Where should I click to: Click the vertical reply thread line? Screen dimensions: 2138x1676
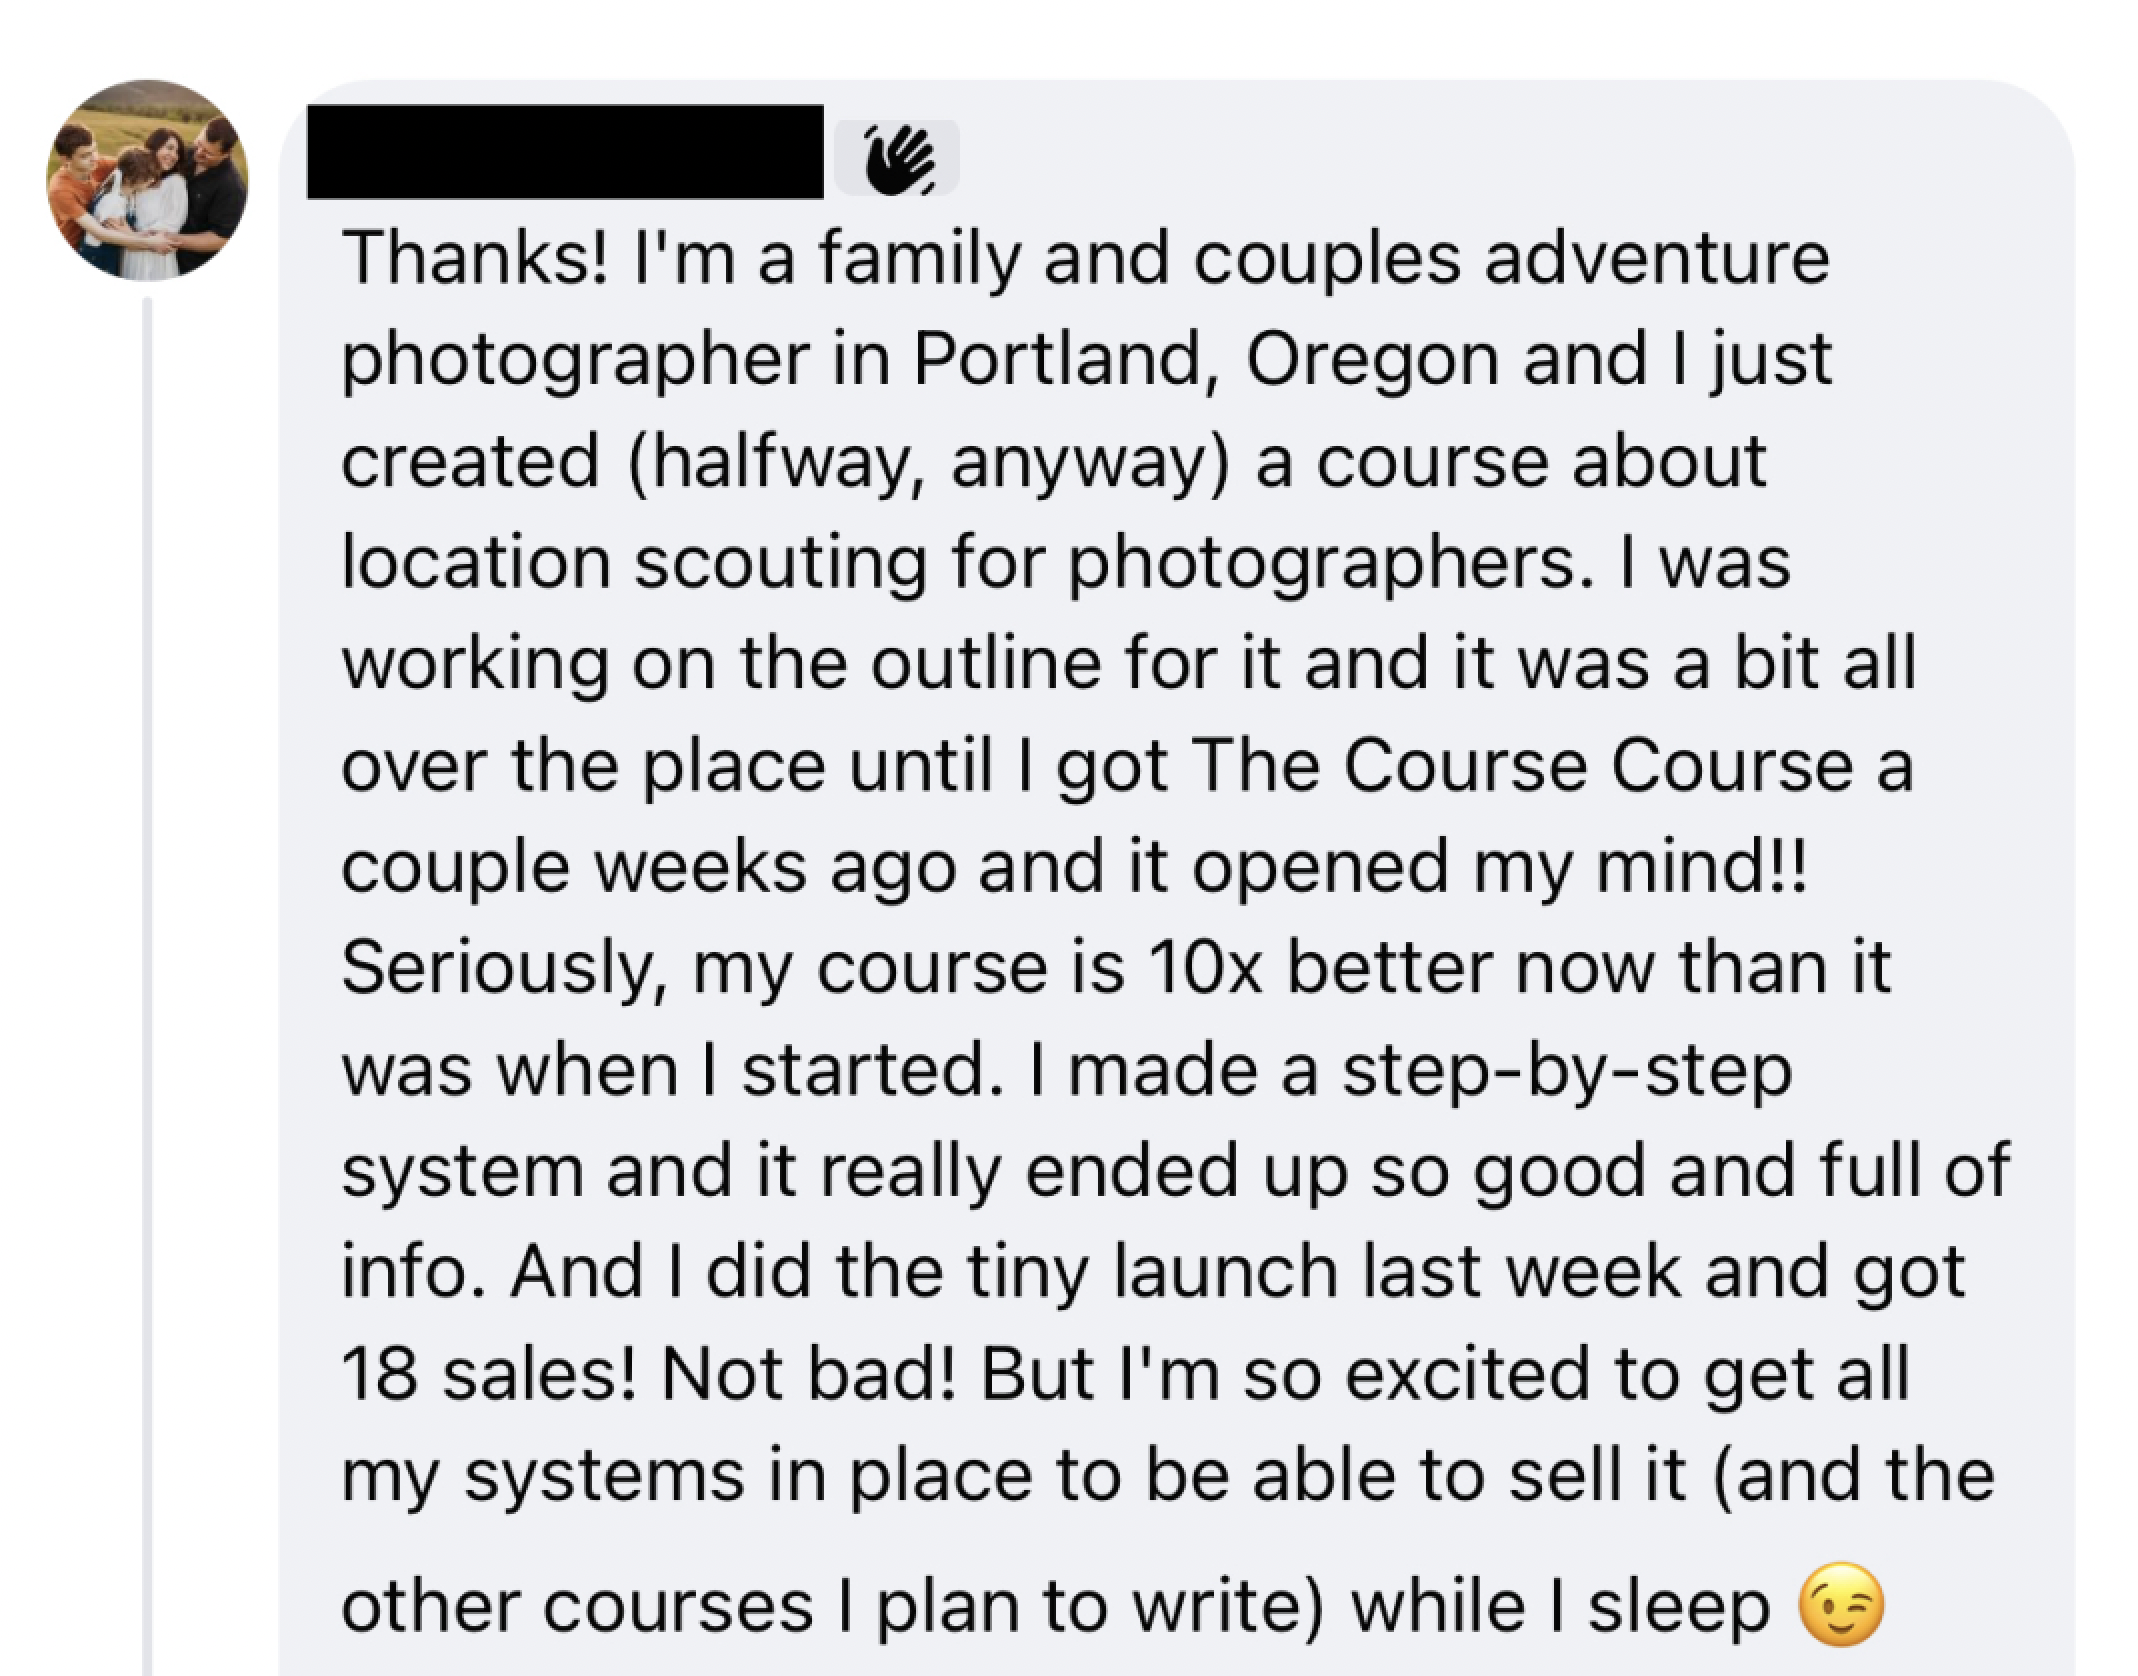pyautogui.click(x=147, y=980)
